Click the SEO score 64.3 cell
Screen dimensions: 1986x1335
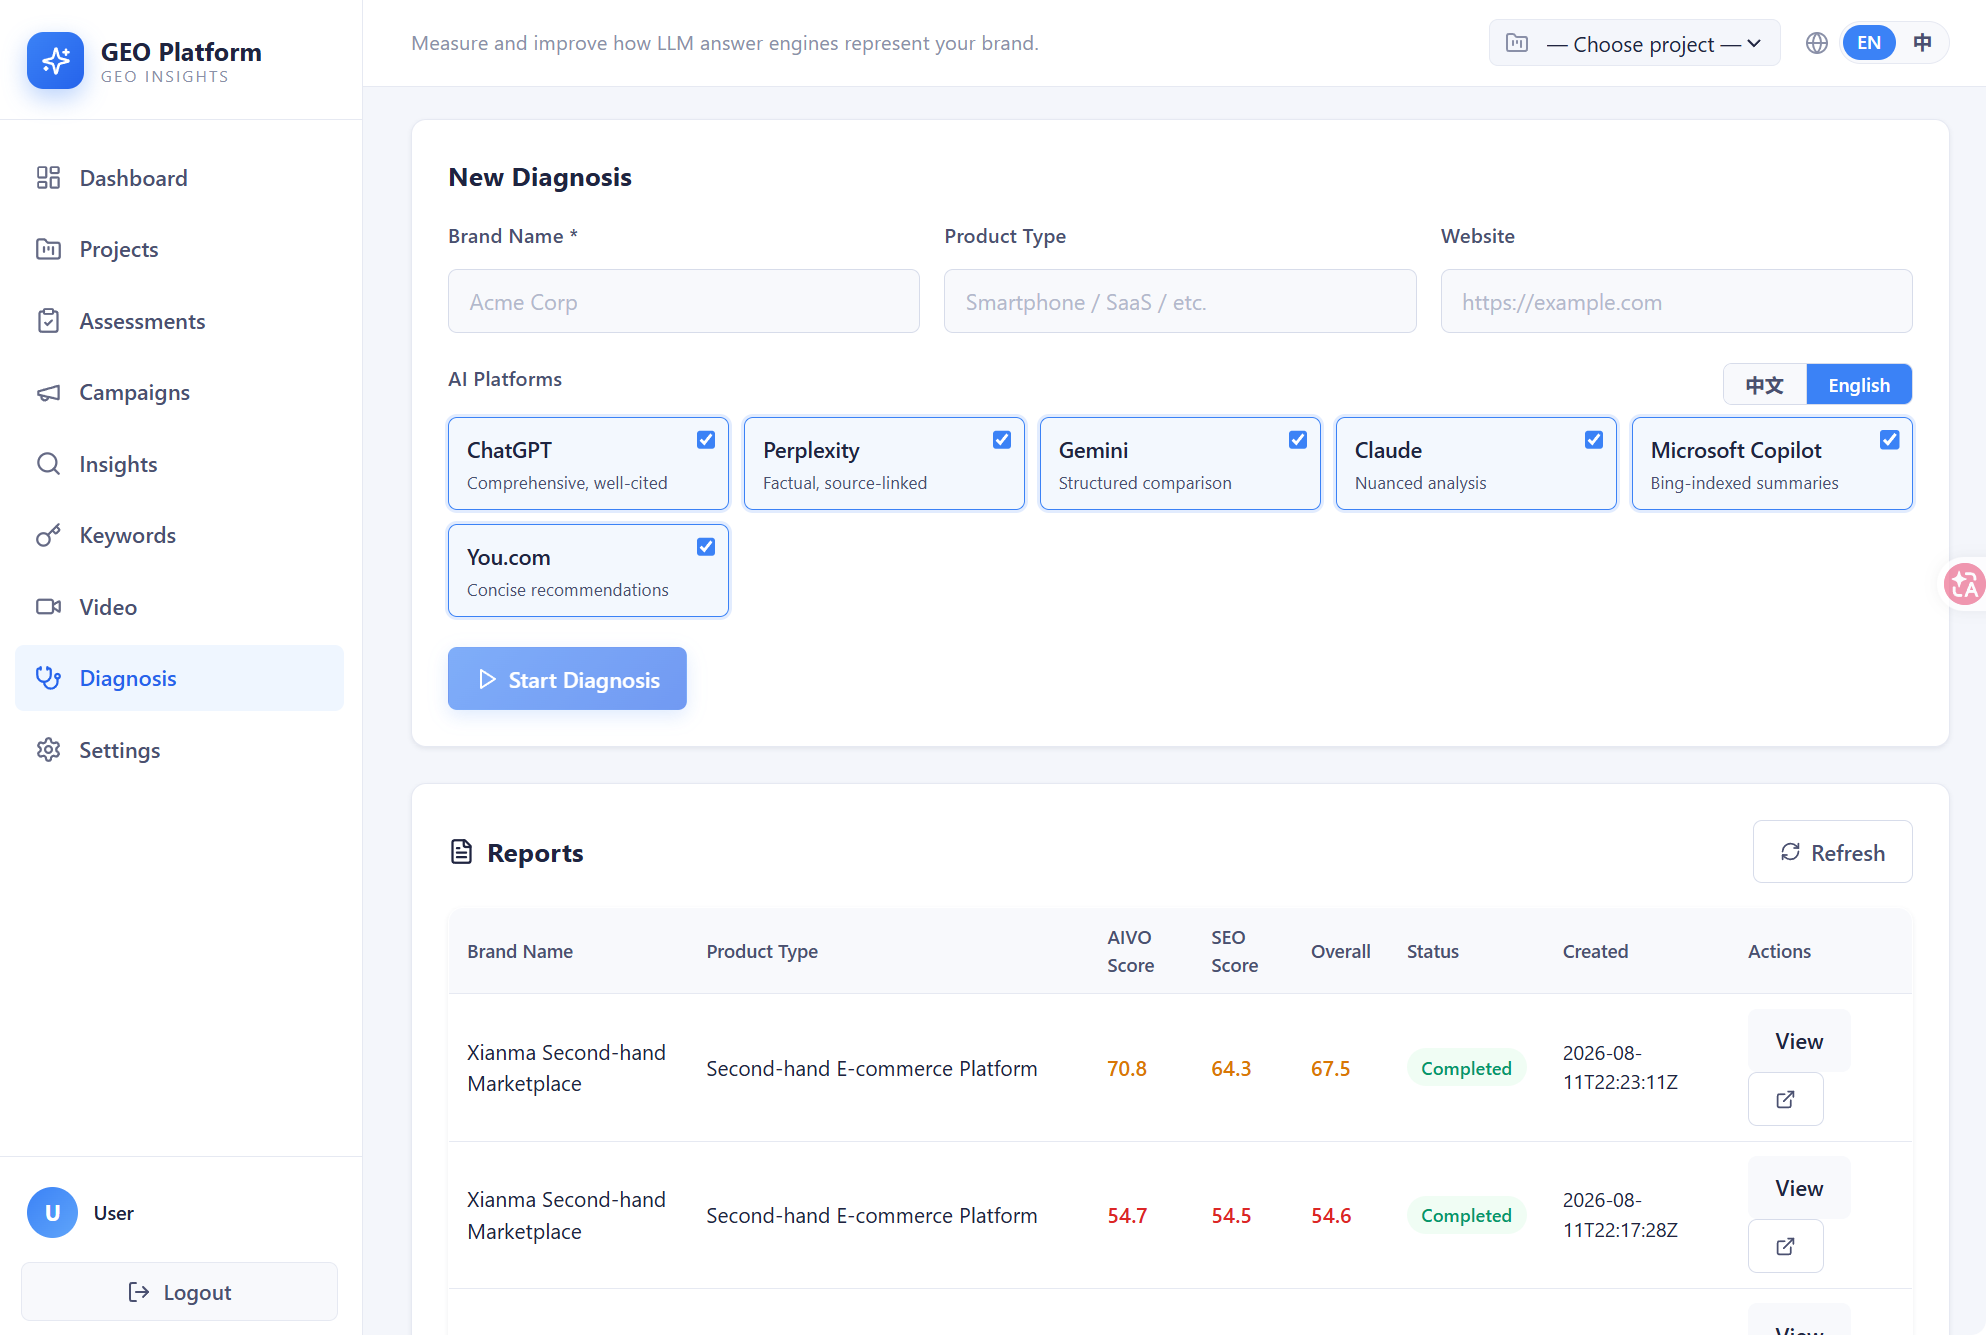pos(1231,1068)
